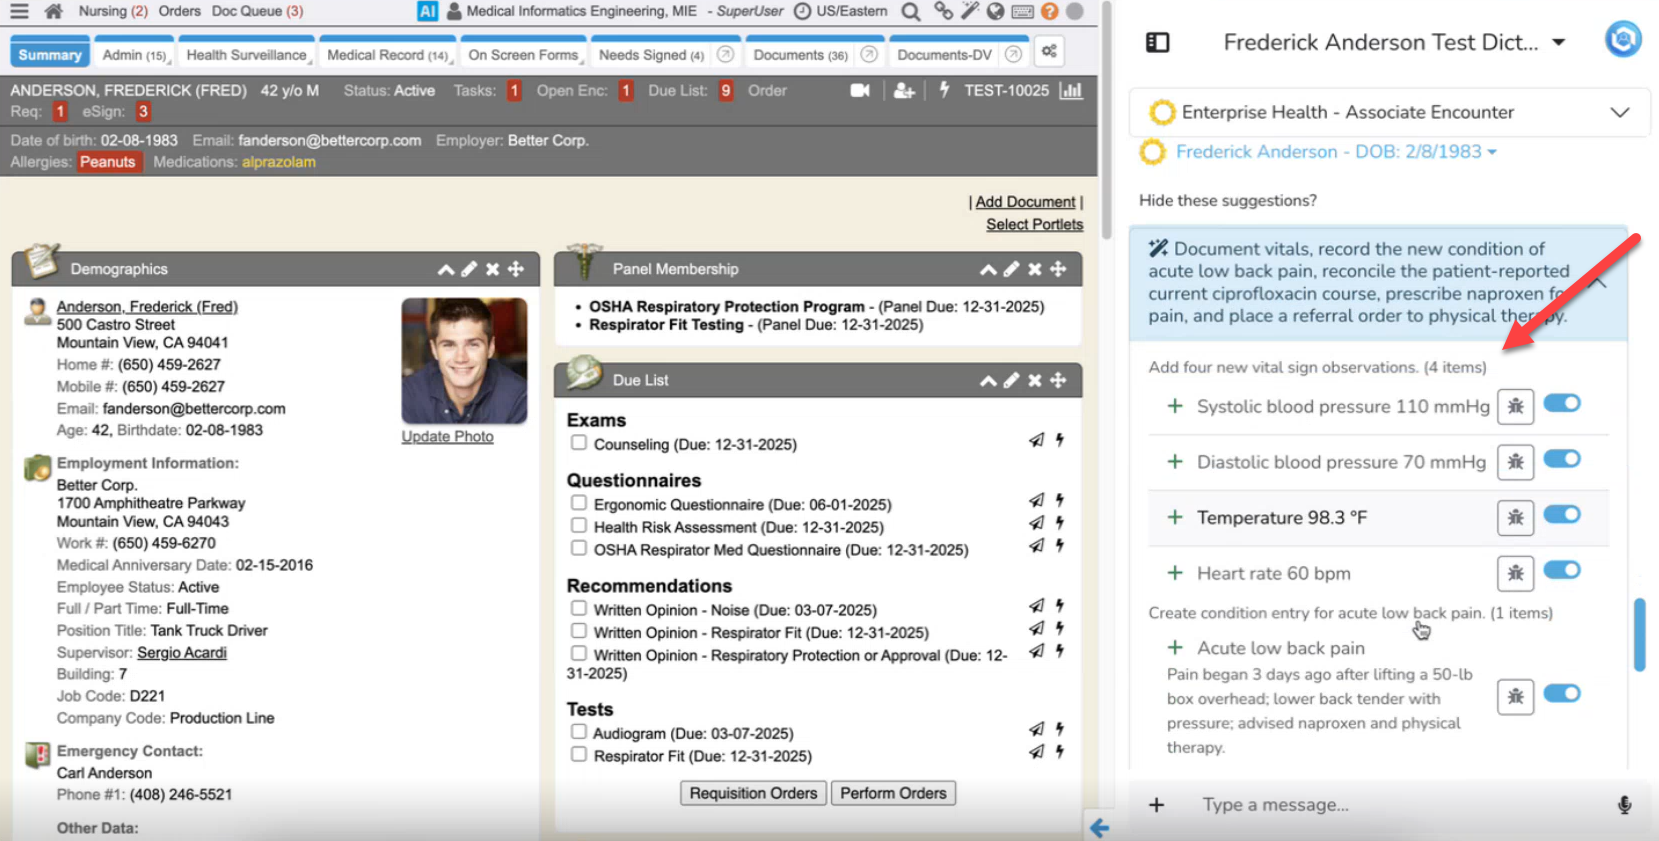
Task: Toggle the sidebar panel layout icon
Action: (x=1157, y=42)
